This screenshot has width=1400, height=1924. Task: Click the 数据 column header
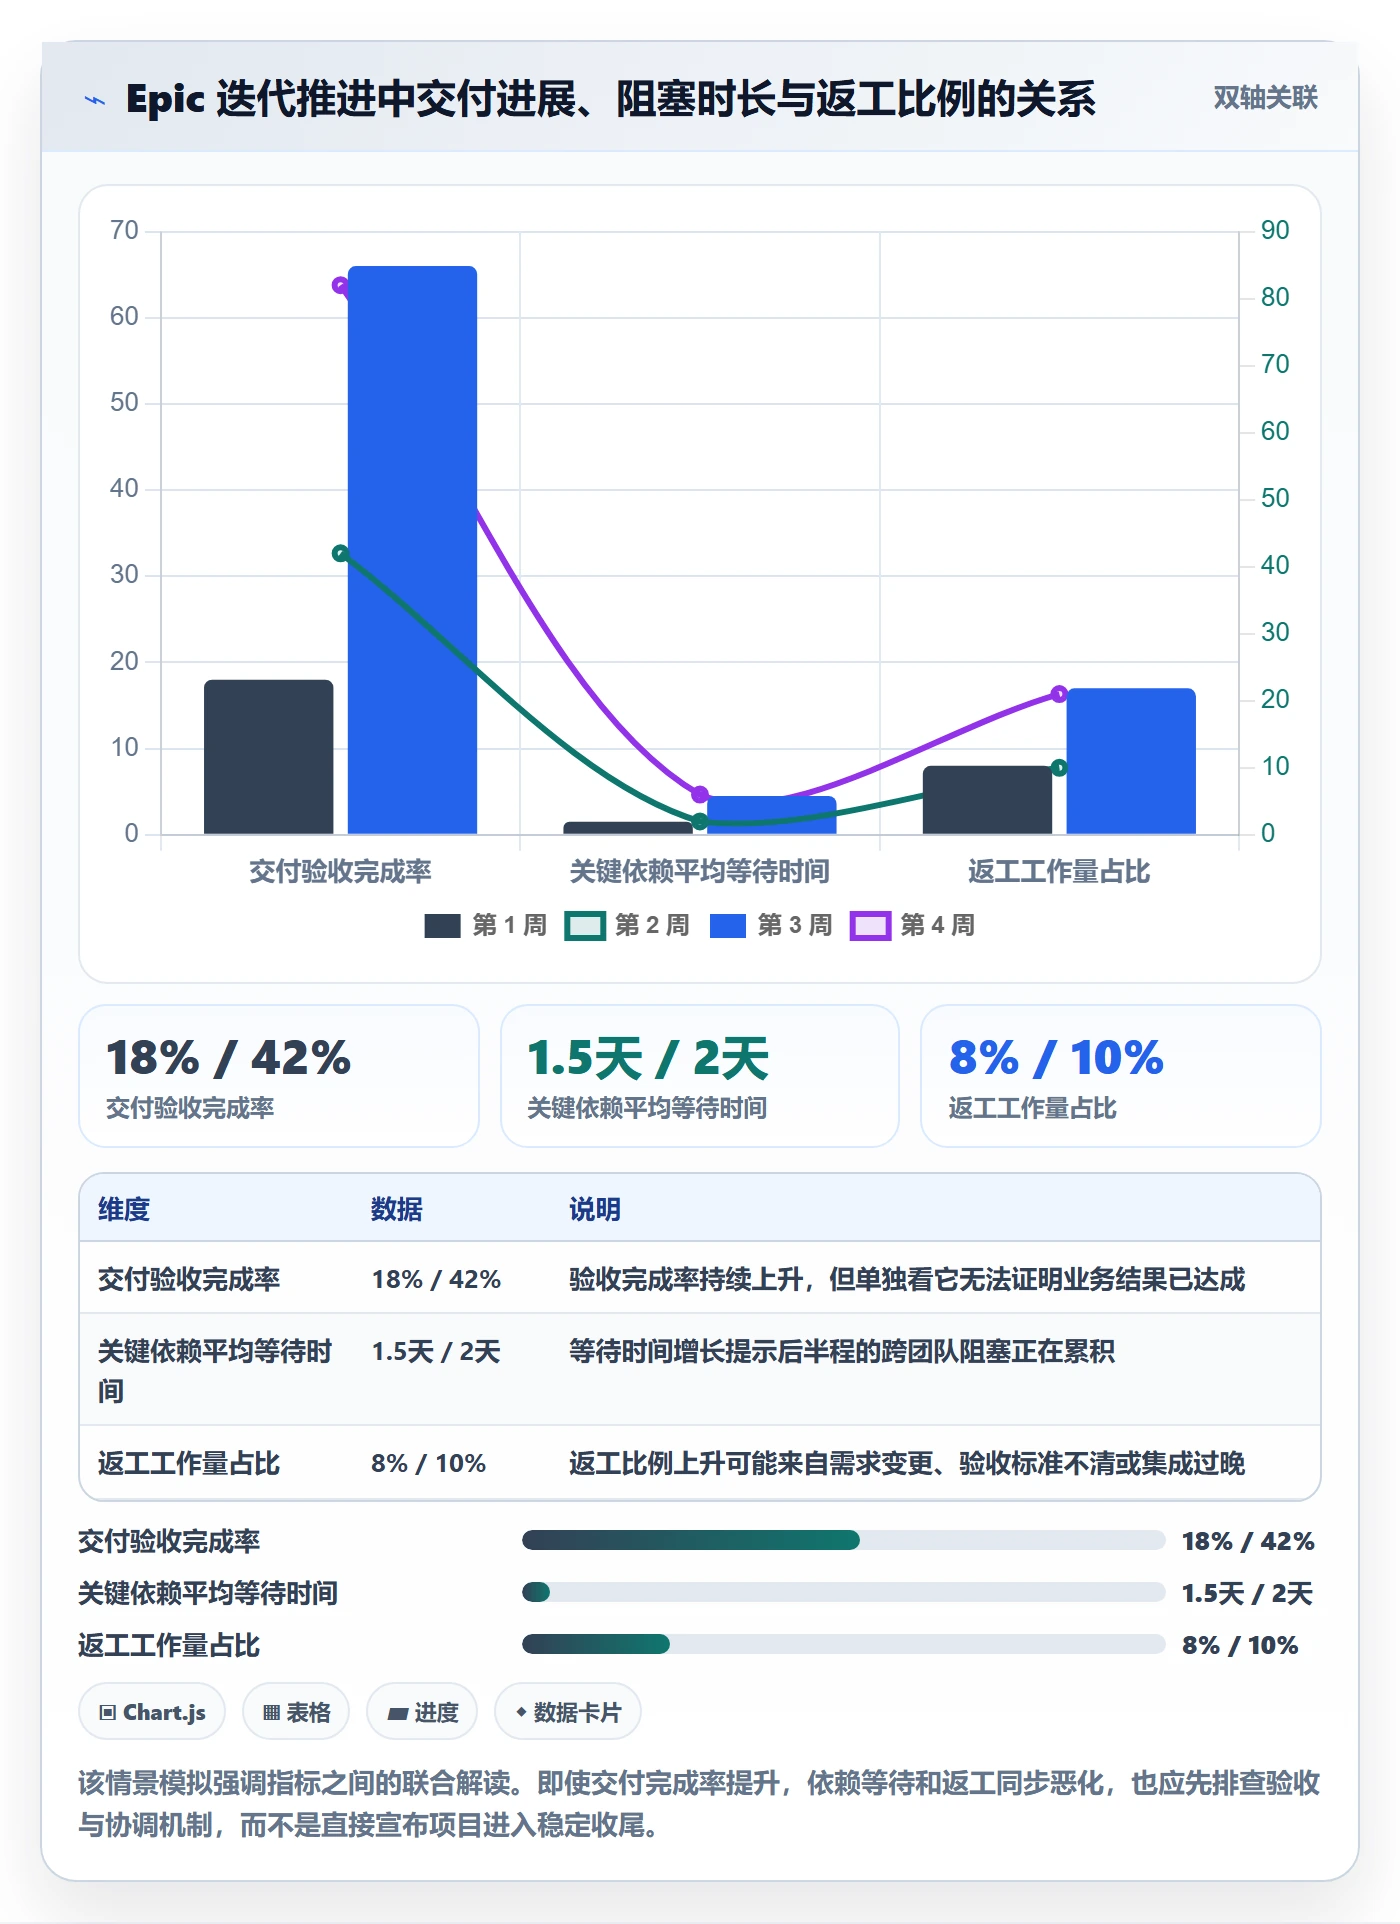click(397, 1209)
